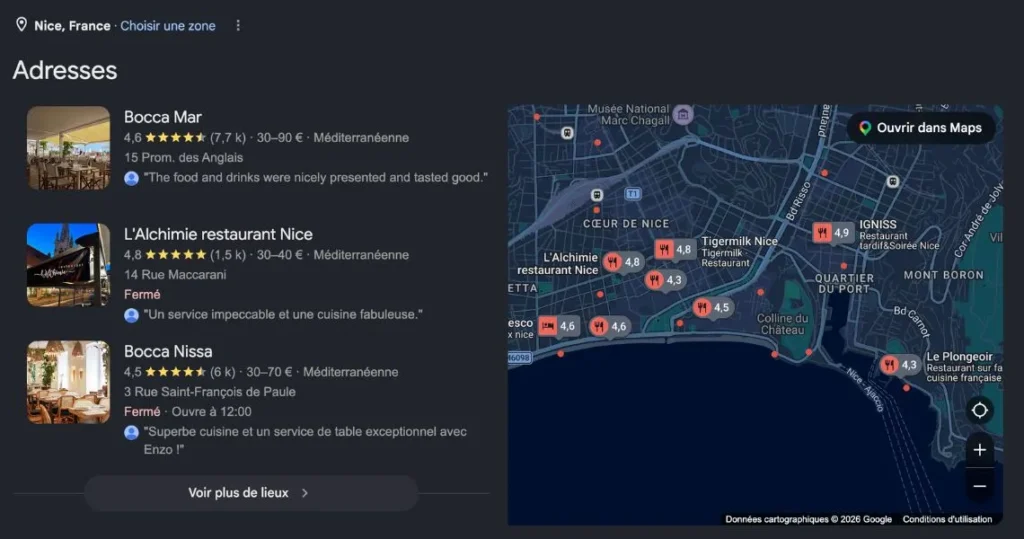Click the L'Alchimie restaurant photo thumbnail

(69, 265)
